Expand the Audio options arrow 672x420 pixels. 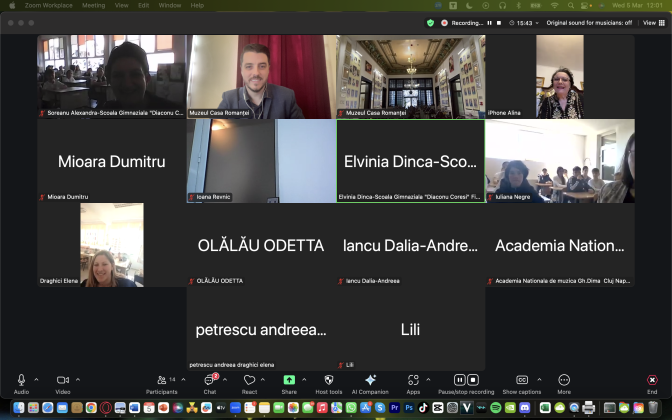[36, 380]
